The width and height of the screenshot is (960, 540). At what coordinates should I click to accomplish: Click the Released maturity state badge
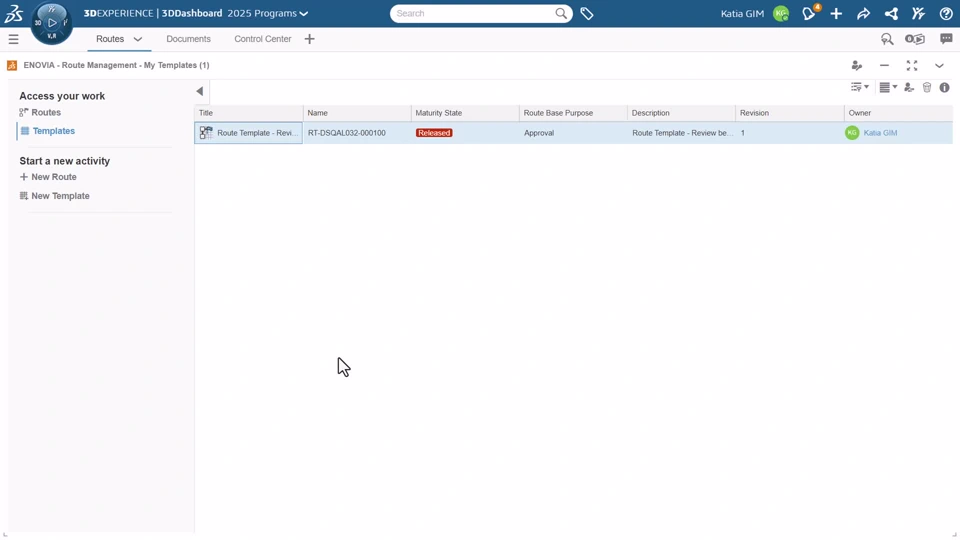(434, 133)
